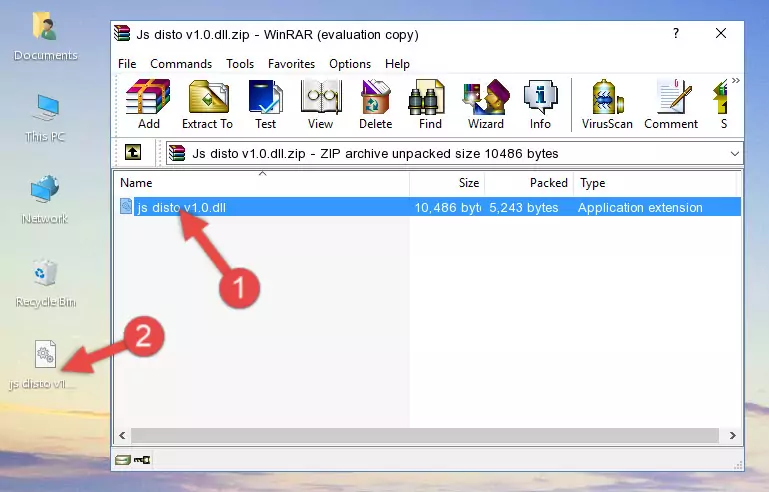This screenshot has height=492, width=769.
Task: Select the Network desktop icon
Action: coord(45,199)
